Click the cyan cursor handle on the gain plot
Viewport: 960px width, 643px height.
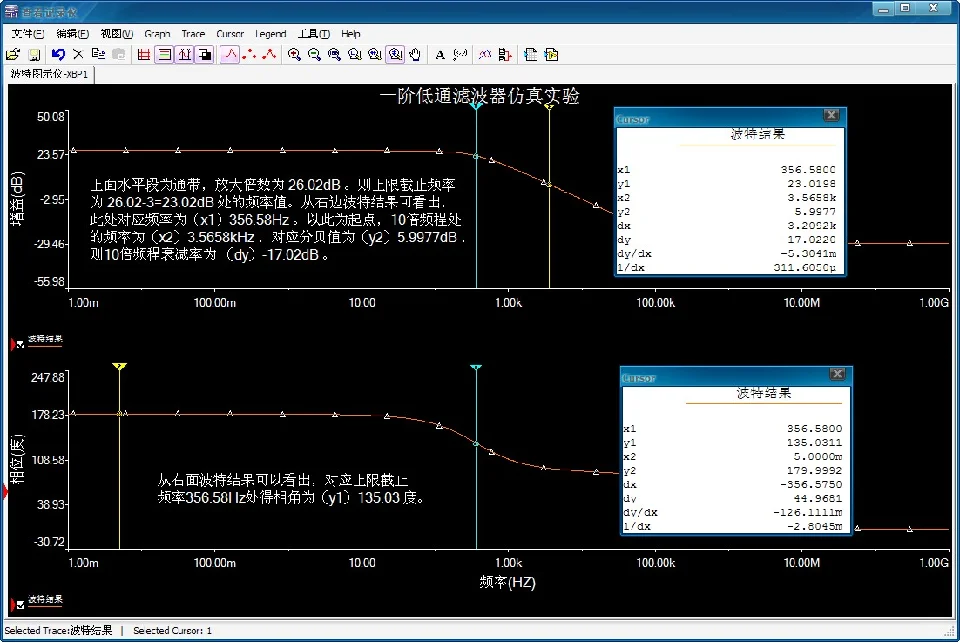pyautogui.click(x=476, y=106)
